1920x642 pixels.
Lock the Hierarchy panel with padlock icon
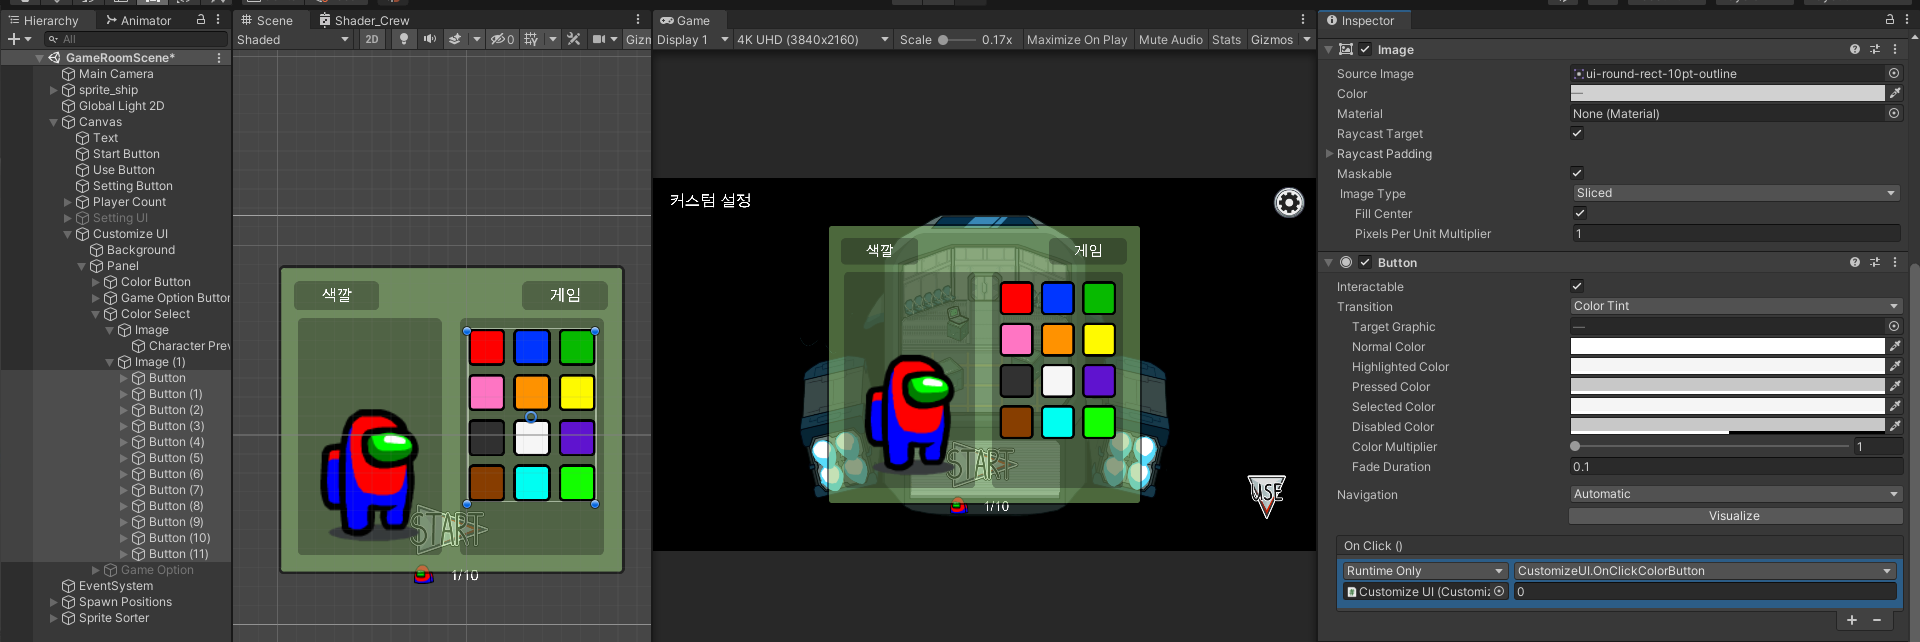[x=201, y=19]
